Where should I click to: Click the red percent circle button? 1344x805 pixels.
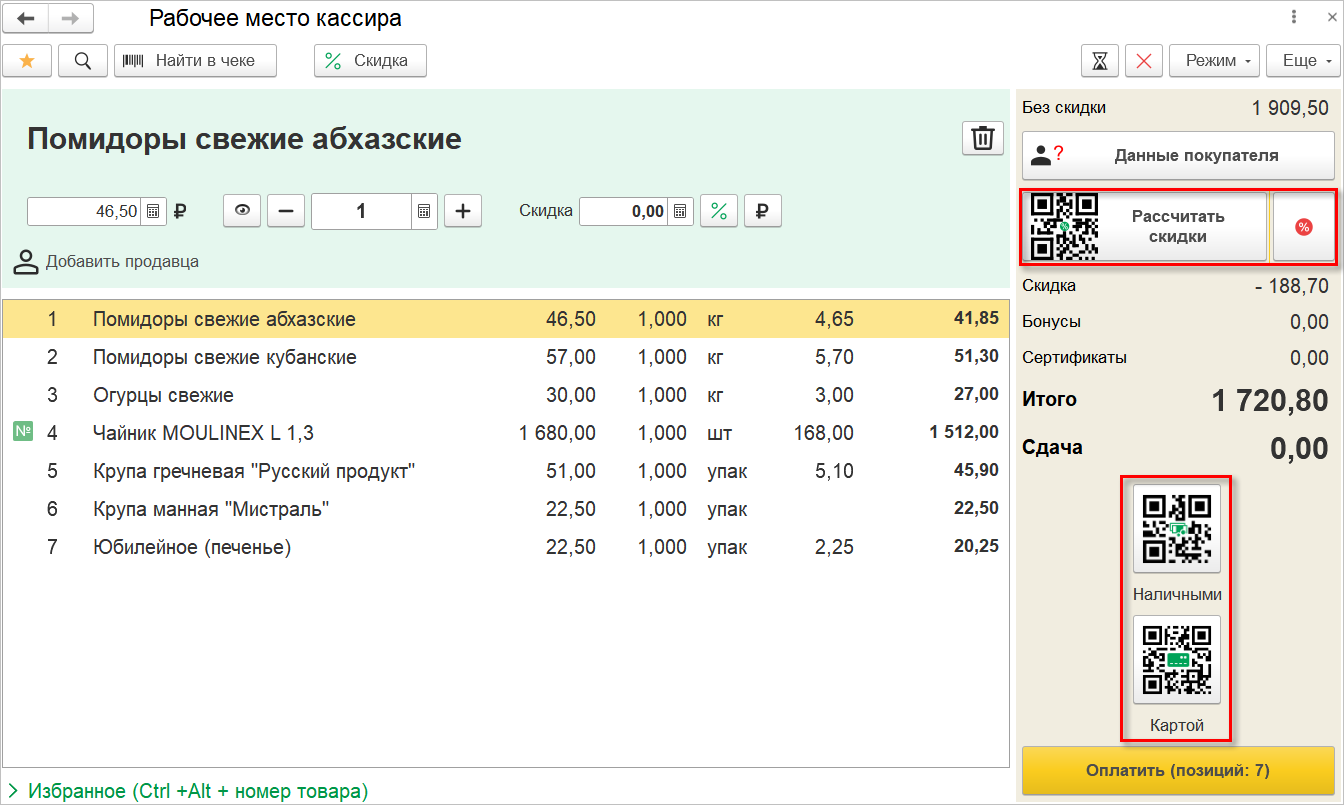1303,227
